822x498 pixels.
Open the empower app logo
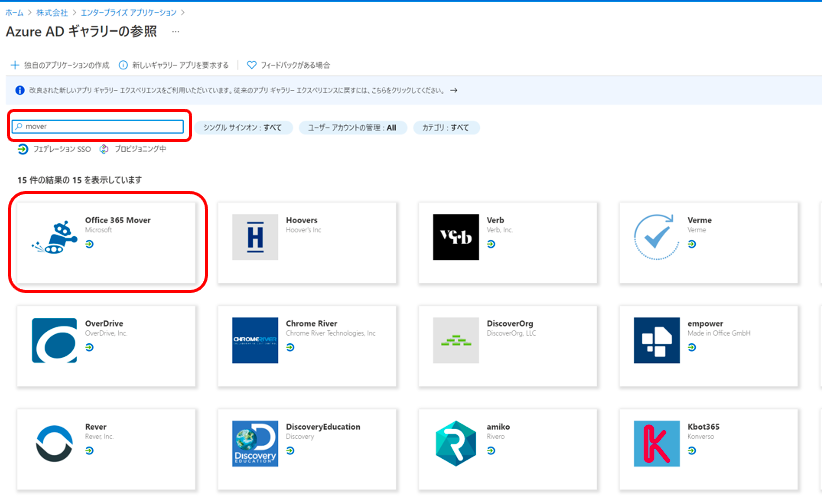pyautogui.click(x=656, y=340)
